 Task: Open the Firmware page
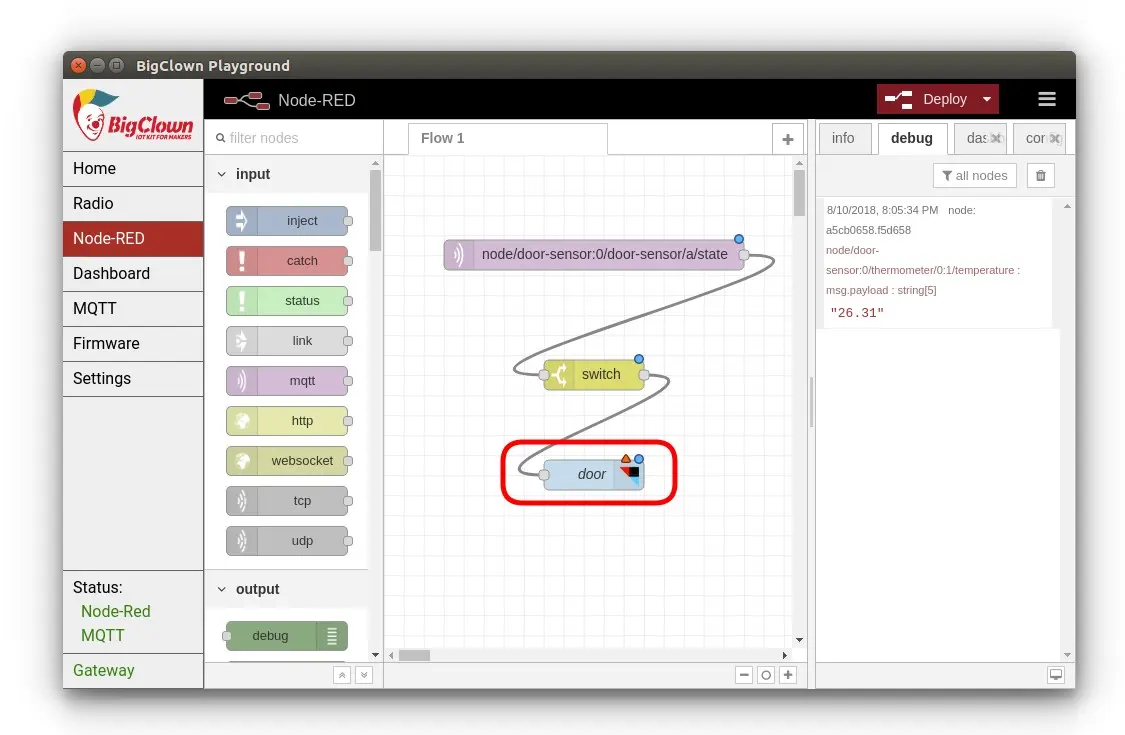coord(133,344)
